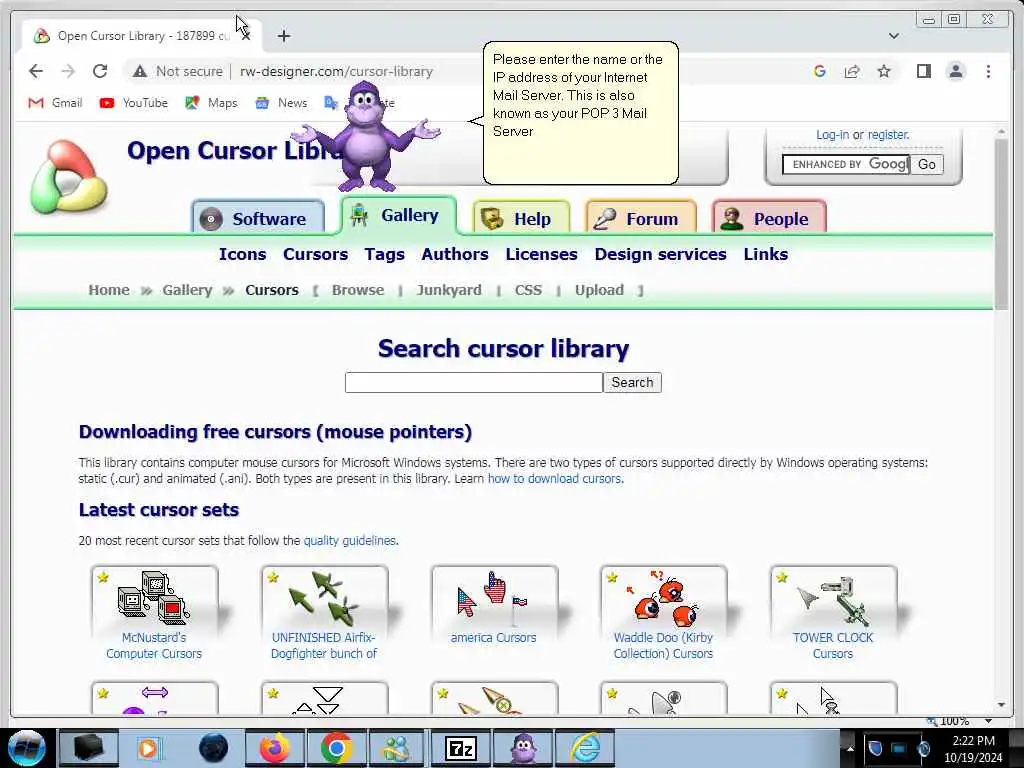Expand the tab search chevron
Image resolution: width=1024 pixels, height=768 pixels.
coord(894,36)
